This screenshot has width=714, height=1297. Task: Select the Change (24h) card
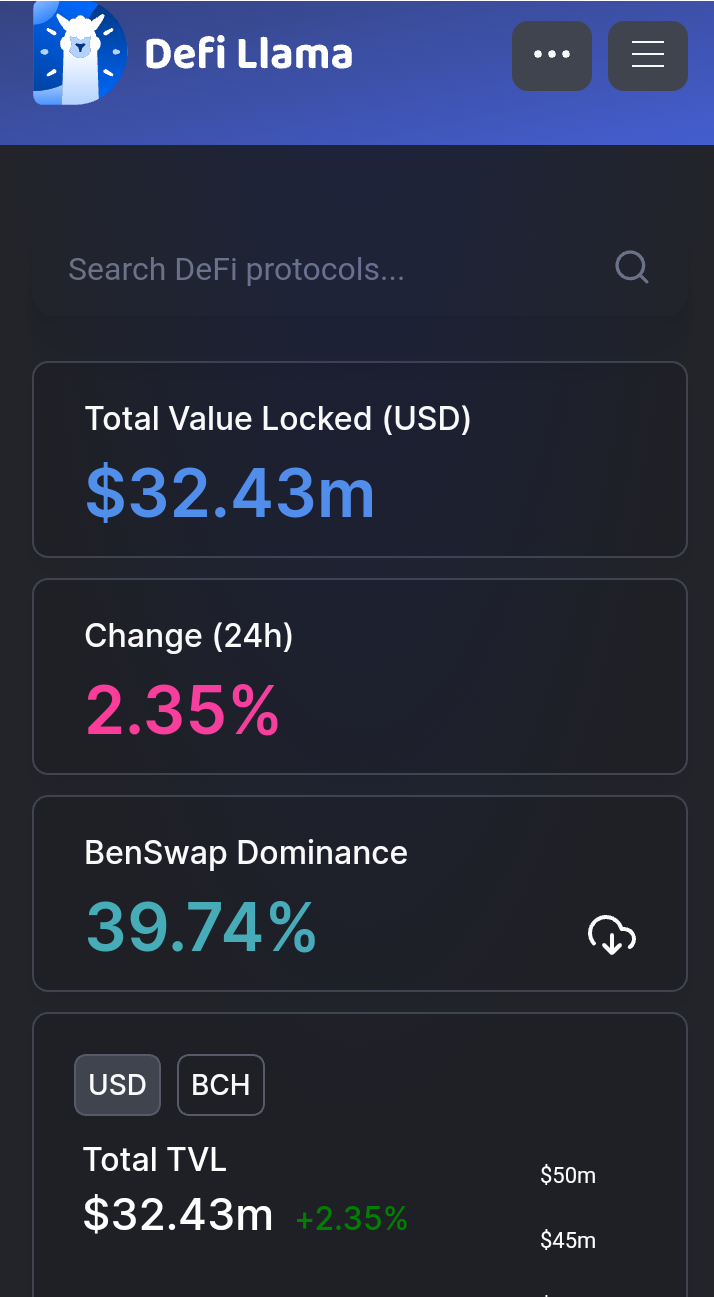click(x=360, y=676)
